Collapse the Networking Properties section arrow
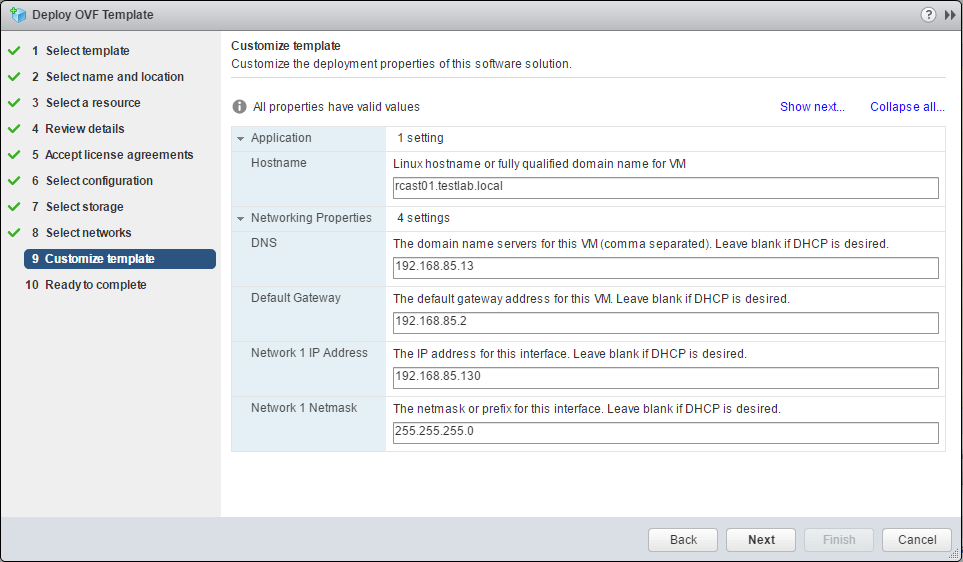This screenshot has width=963, height=562. tap(240, 218)
